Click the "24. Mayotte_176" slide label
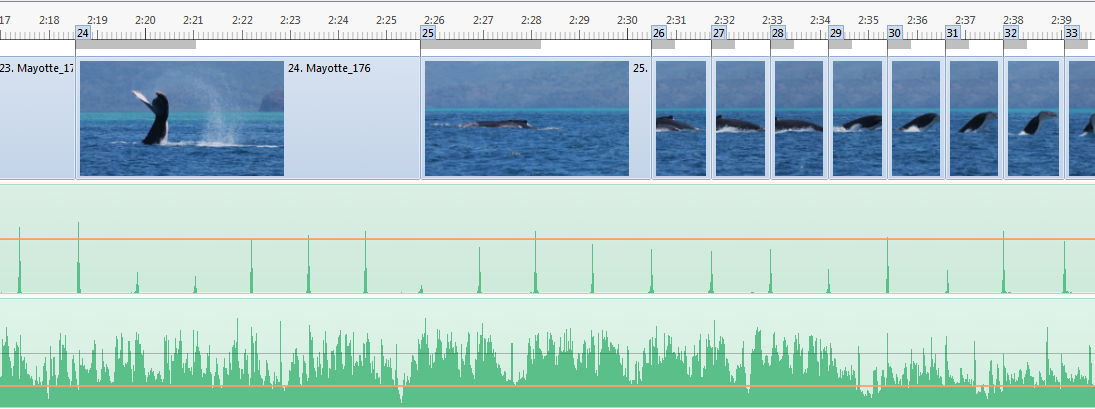 pyautogui.click(x=329, y=69)
